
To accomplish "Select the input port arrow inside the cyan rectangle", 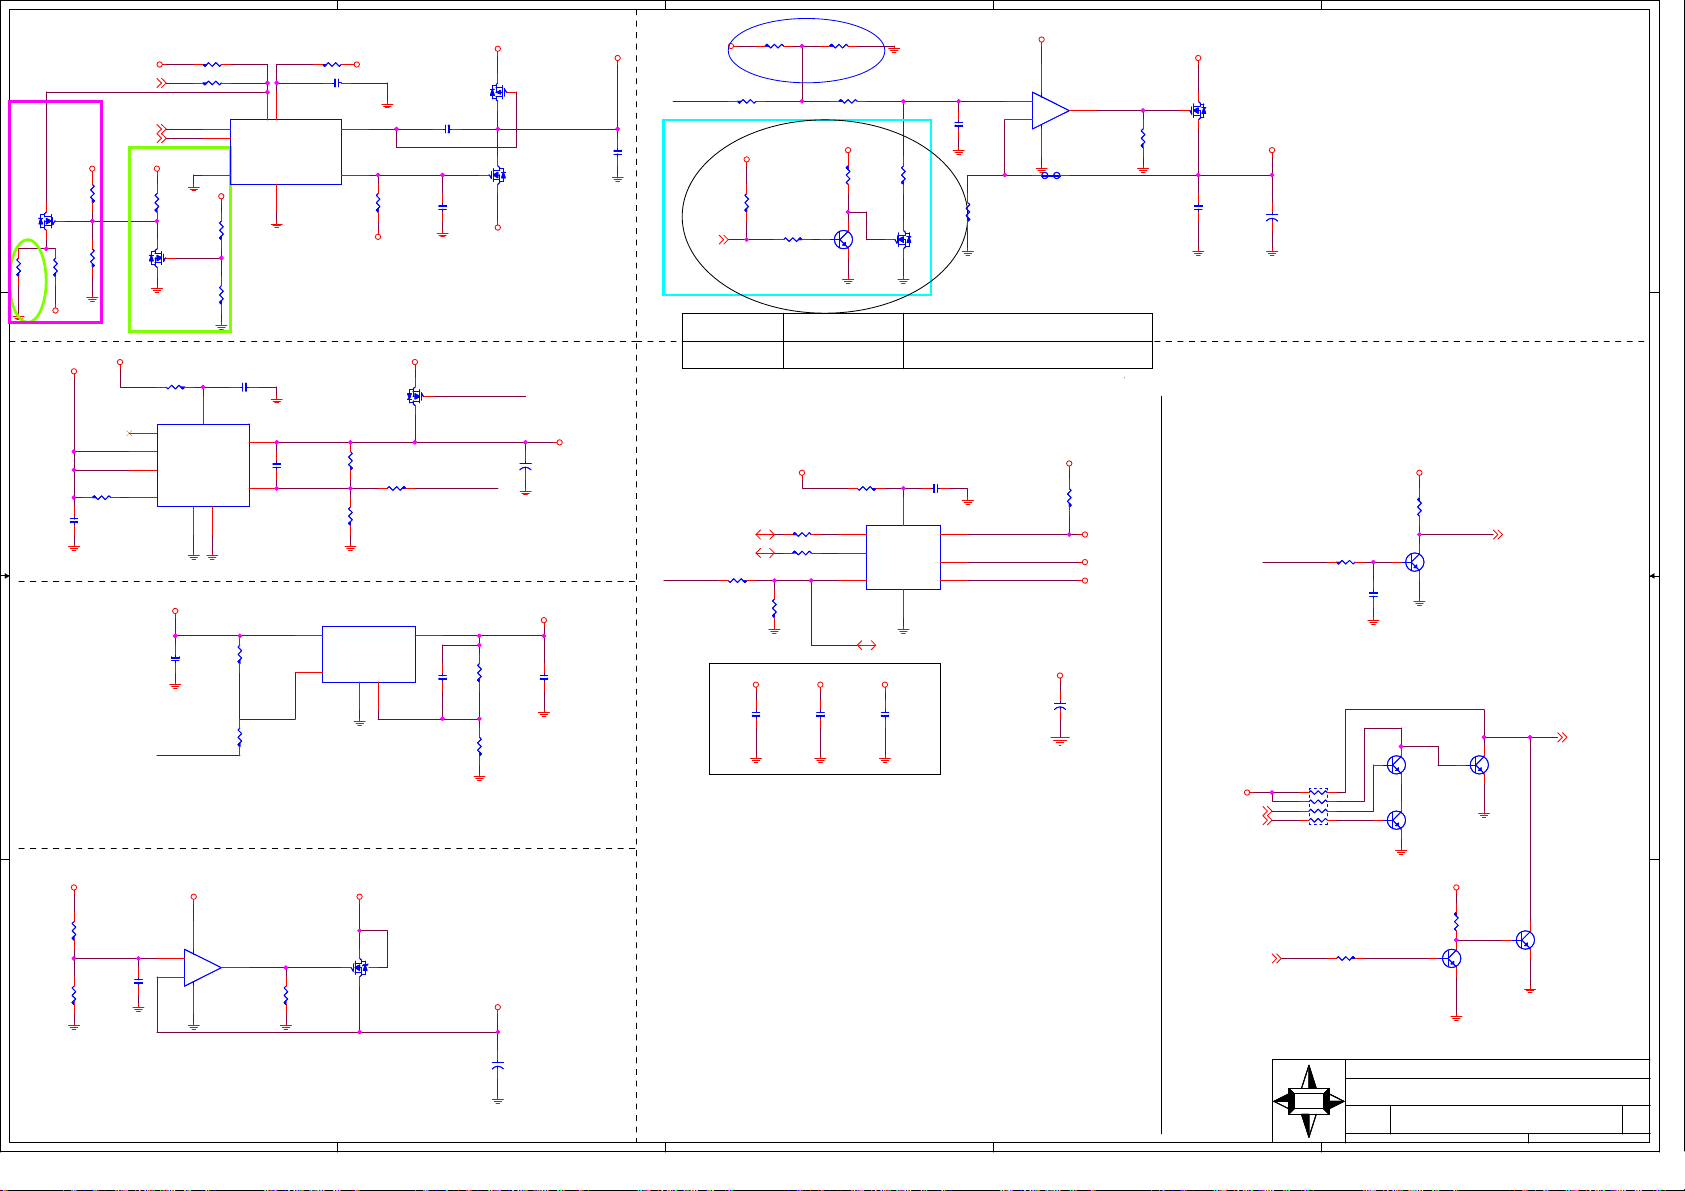I will pos(725,240).
